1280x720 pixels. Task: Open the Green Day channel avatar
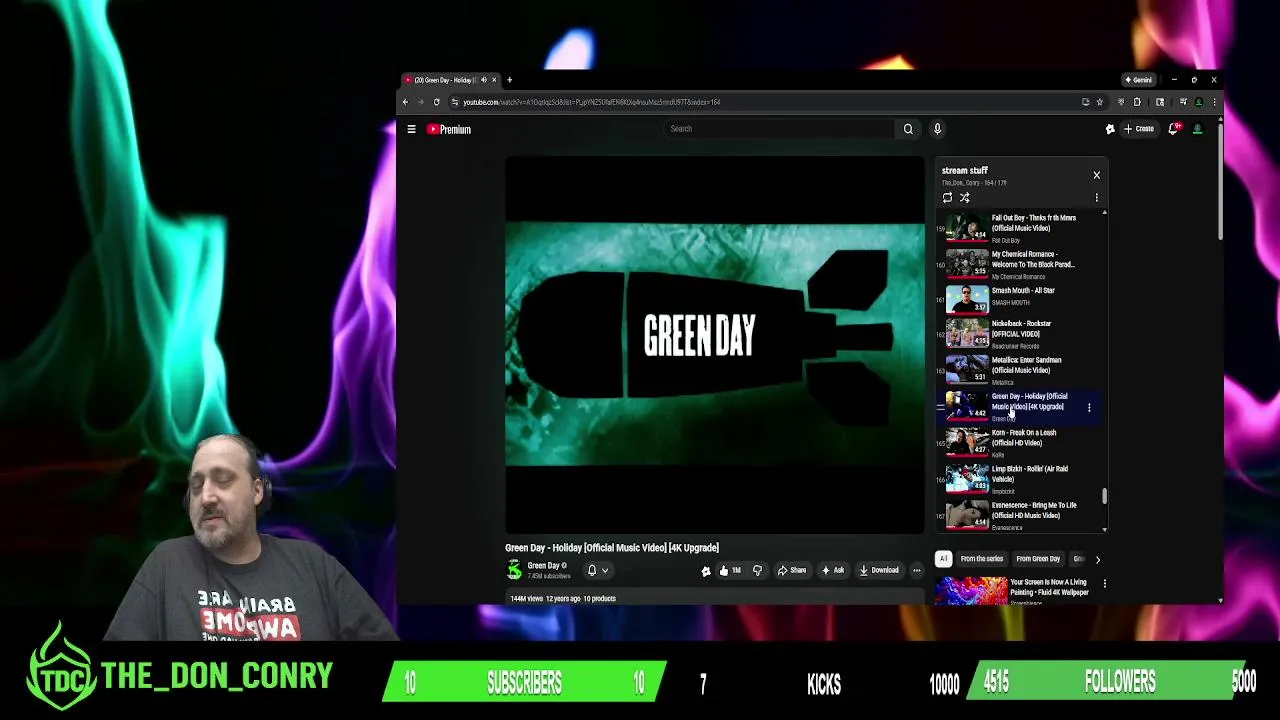point(514,570)
